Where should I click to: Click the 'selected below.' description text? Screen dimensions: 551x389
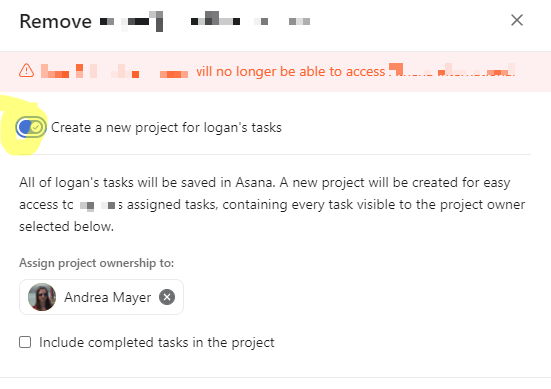pyautogui.click(x=66, y=227)
